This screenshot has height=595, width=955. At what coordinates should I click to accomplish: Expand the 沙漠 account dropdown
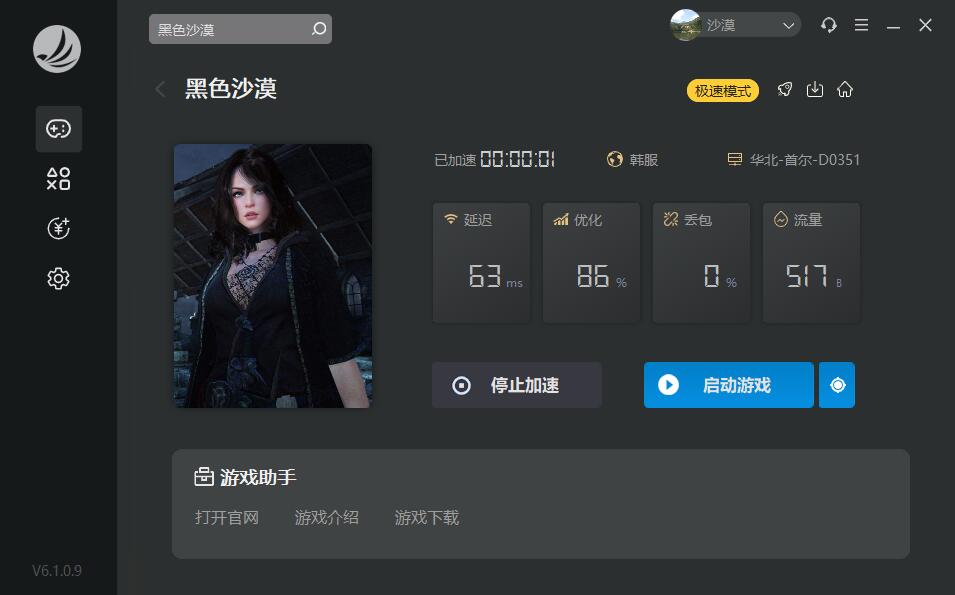[736, 25]
